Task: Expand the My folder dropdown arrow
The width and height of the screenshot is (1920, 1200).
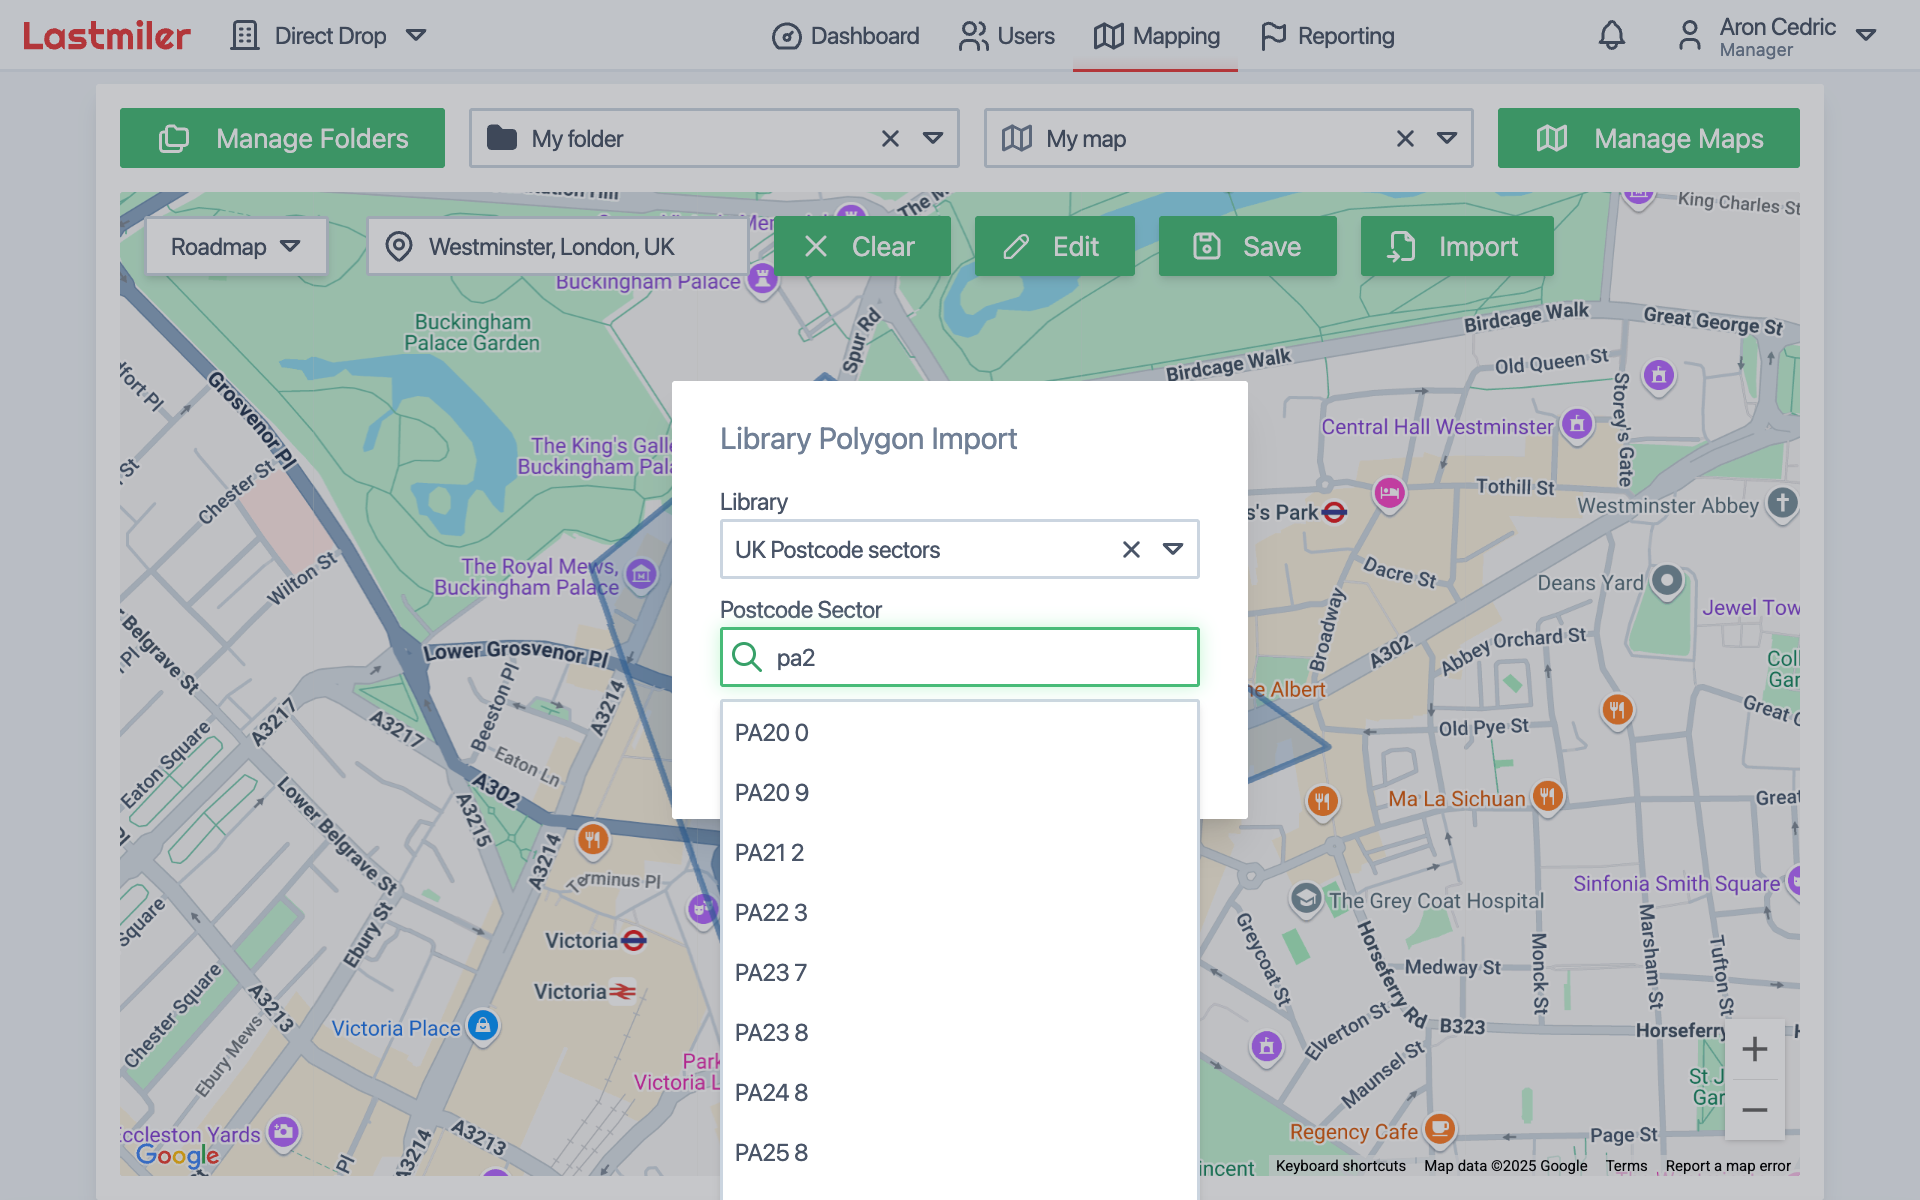Action: pyautogui.click(x=933, y=138)
